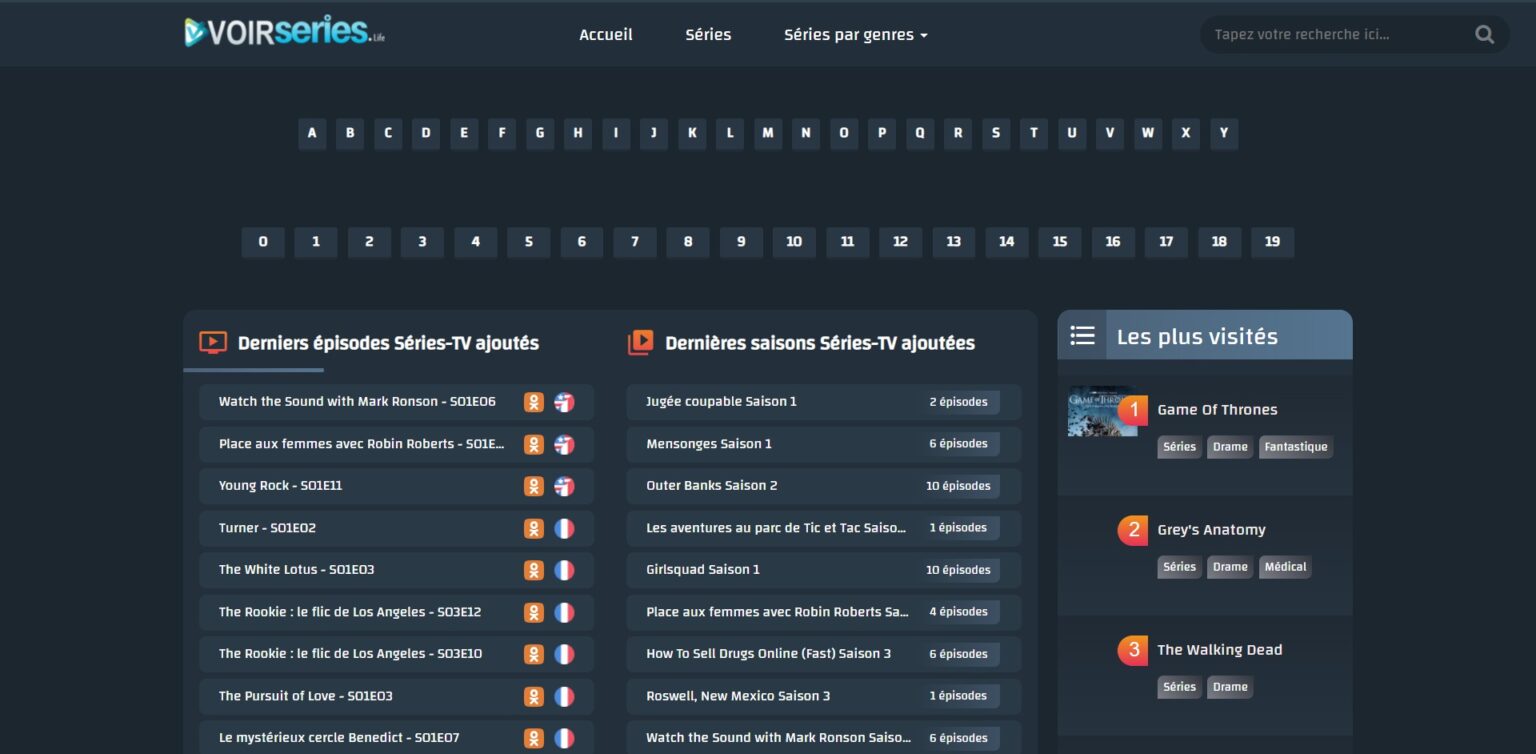Open the Séries menu item
Image resolution: width=1536 pixels, height=754 pixels.
pos(708,35)
